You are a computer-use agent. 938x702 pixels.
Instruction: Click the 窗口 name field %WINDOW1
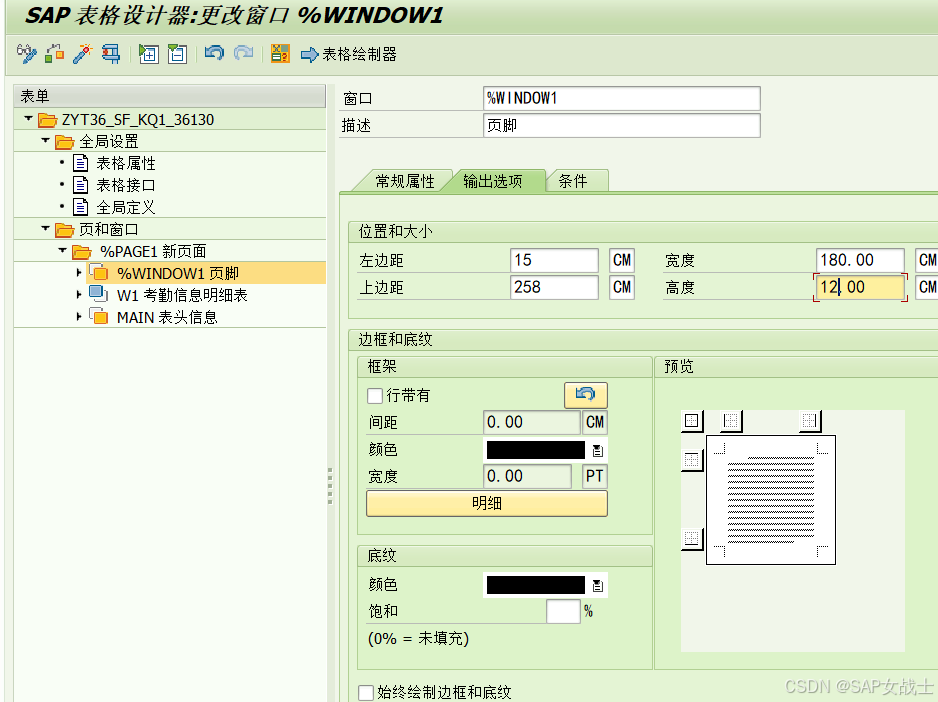(622, 98)
